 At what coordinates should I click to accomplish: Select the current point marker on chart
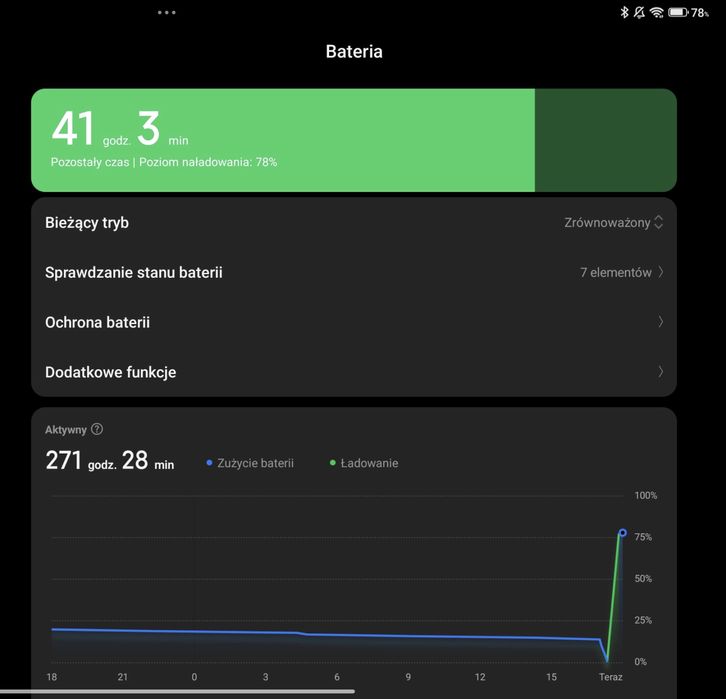pos(623,533)
